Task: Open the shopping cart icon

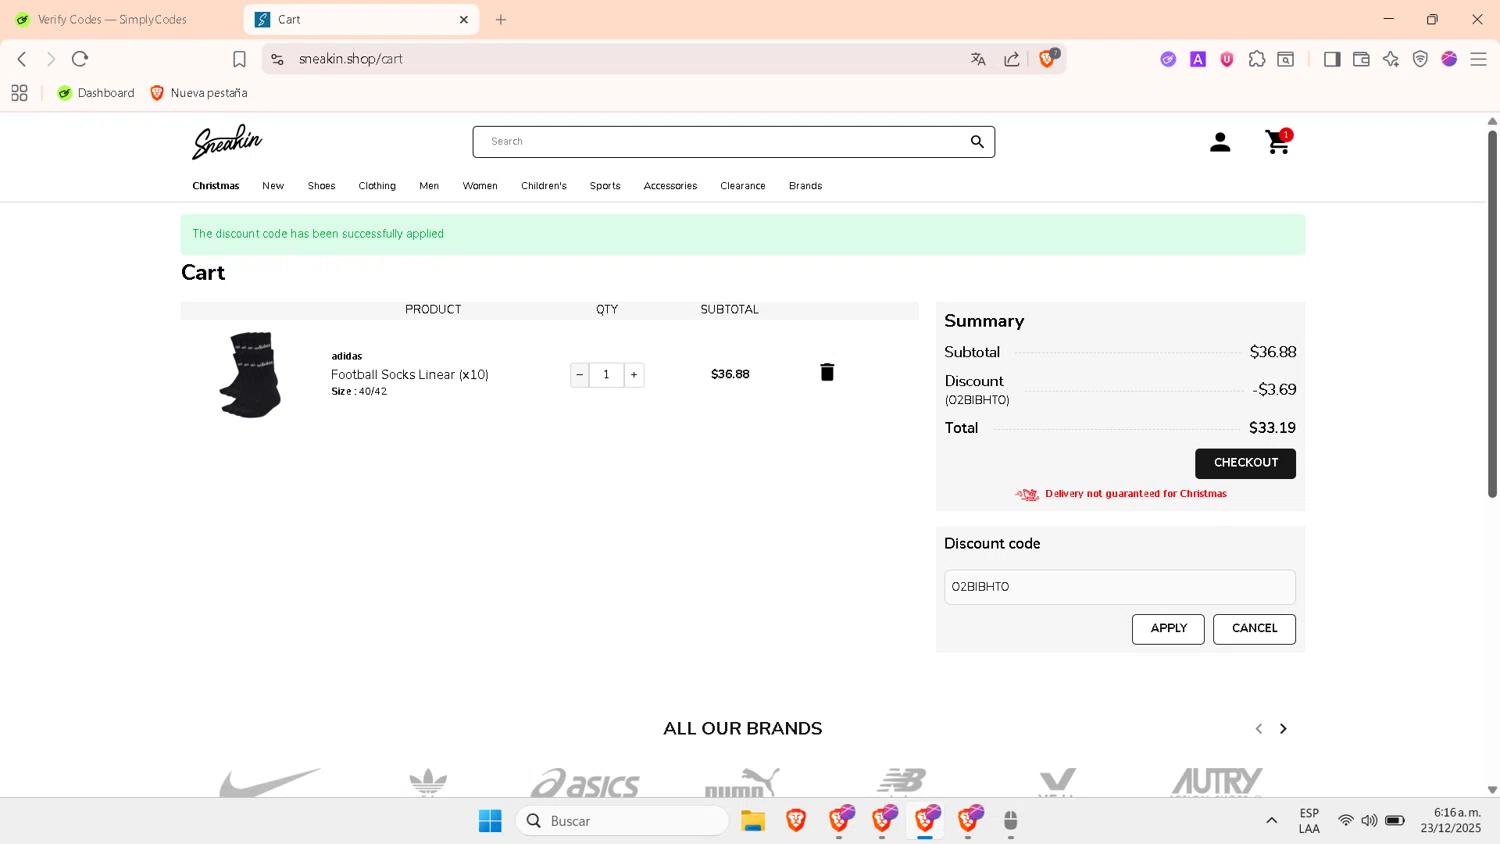Action: [x=1278, y=142]
